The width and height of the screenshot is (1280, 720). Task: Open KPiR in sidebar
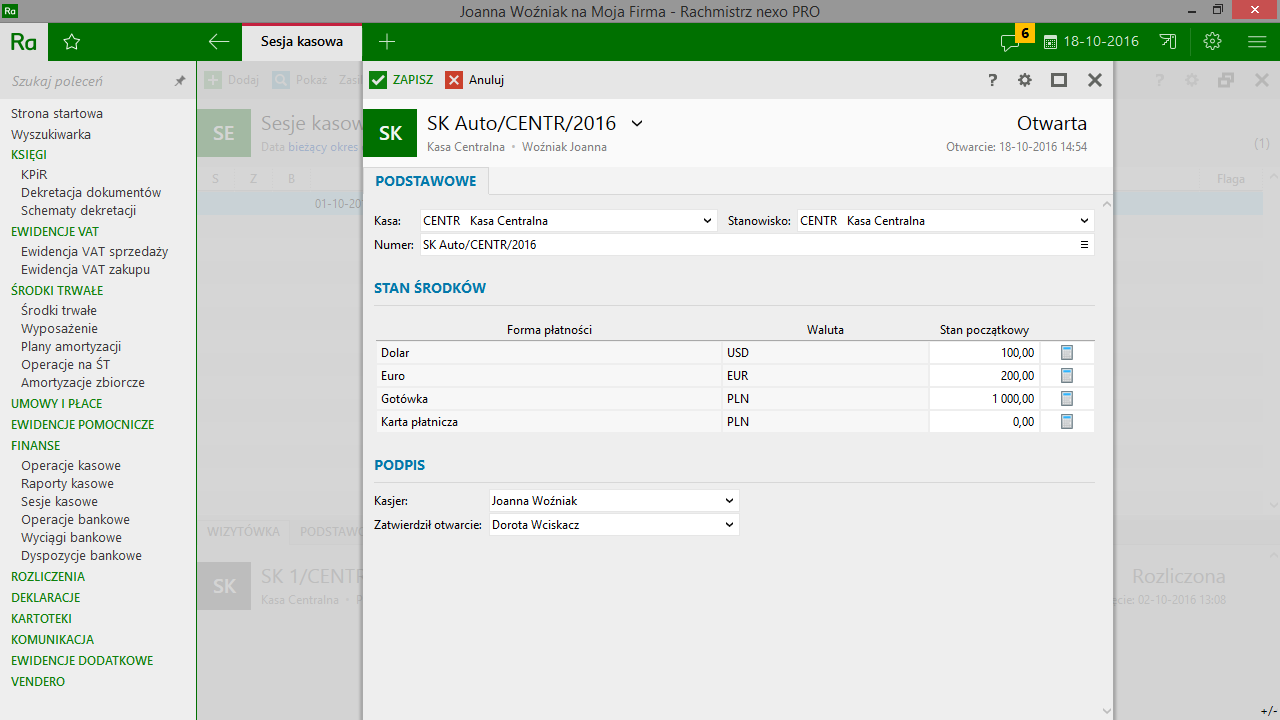(x=34, y=174)
